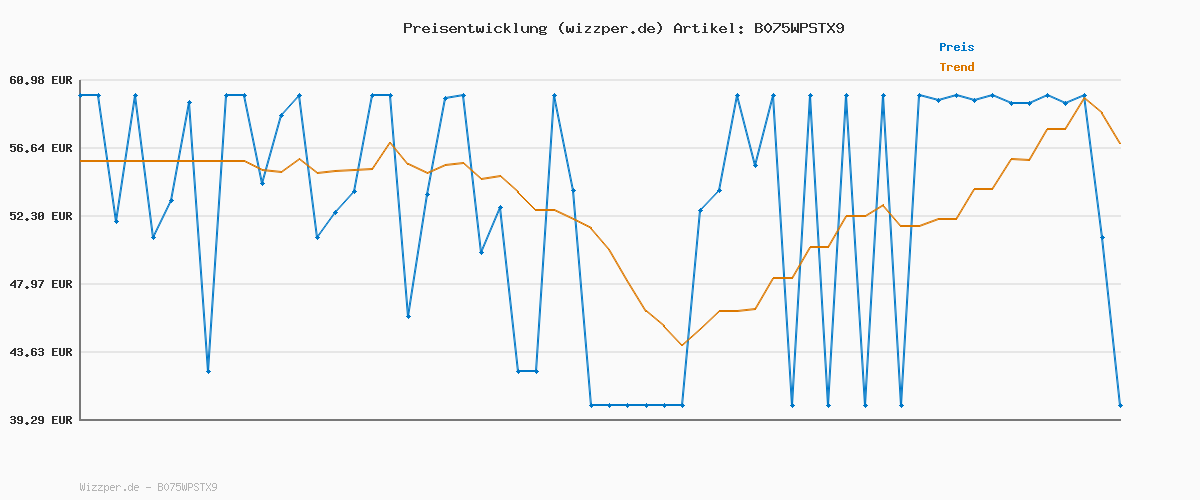
Task: Click the lowest point of the orange trend line
Action: coord(682,345)
